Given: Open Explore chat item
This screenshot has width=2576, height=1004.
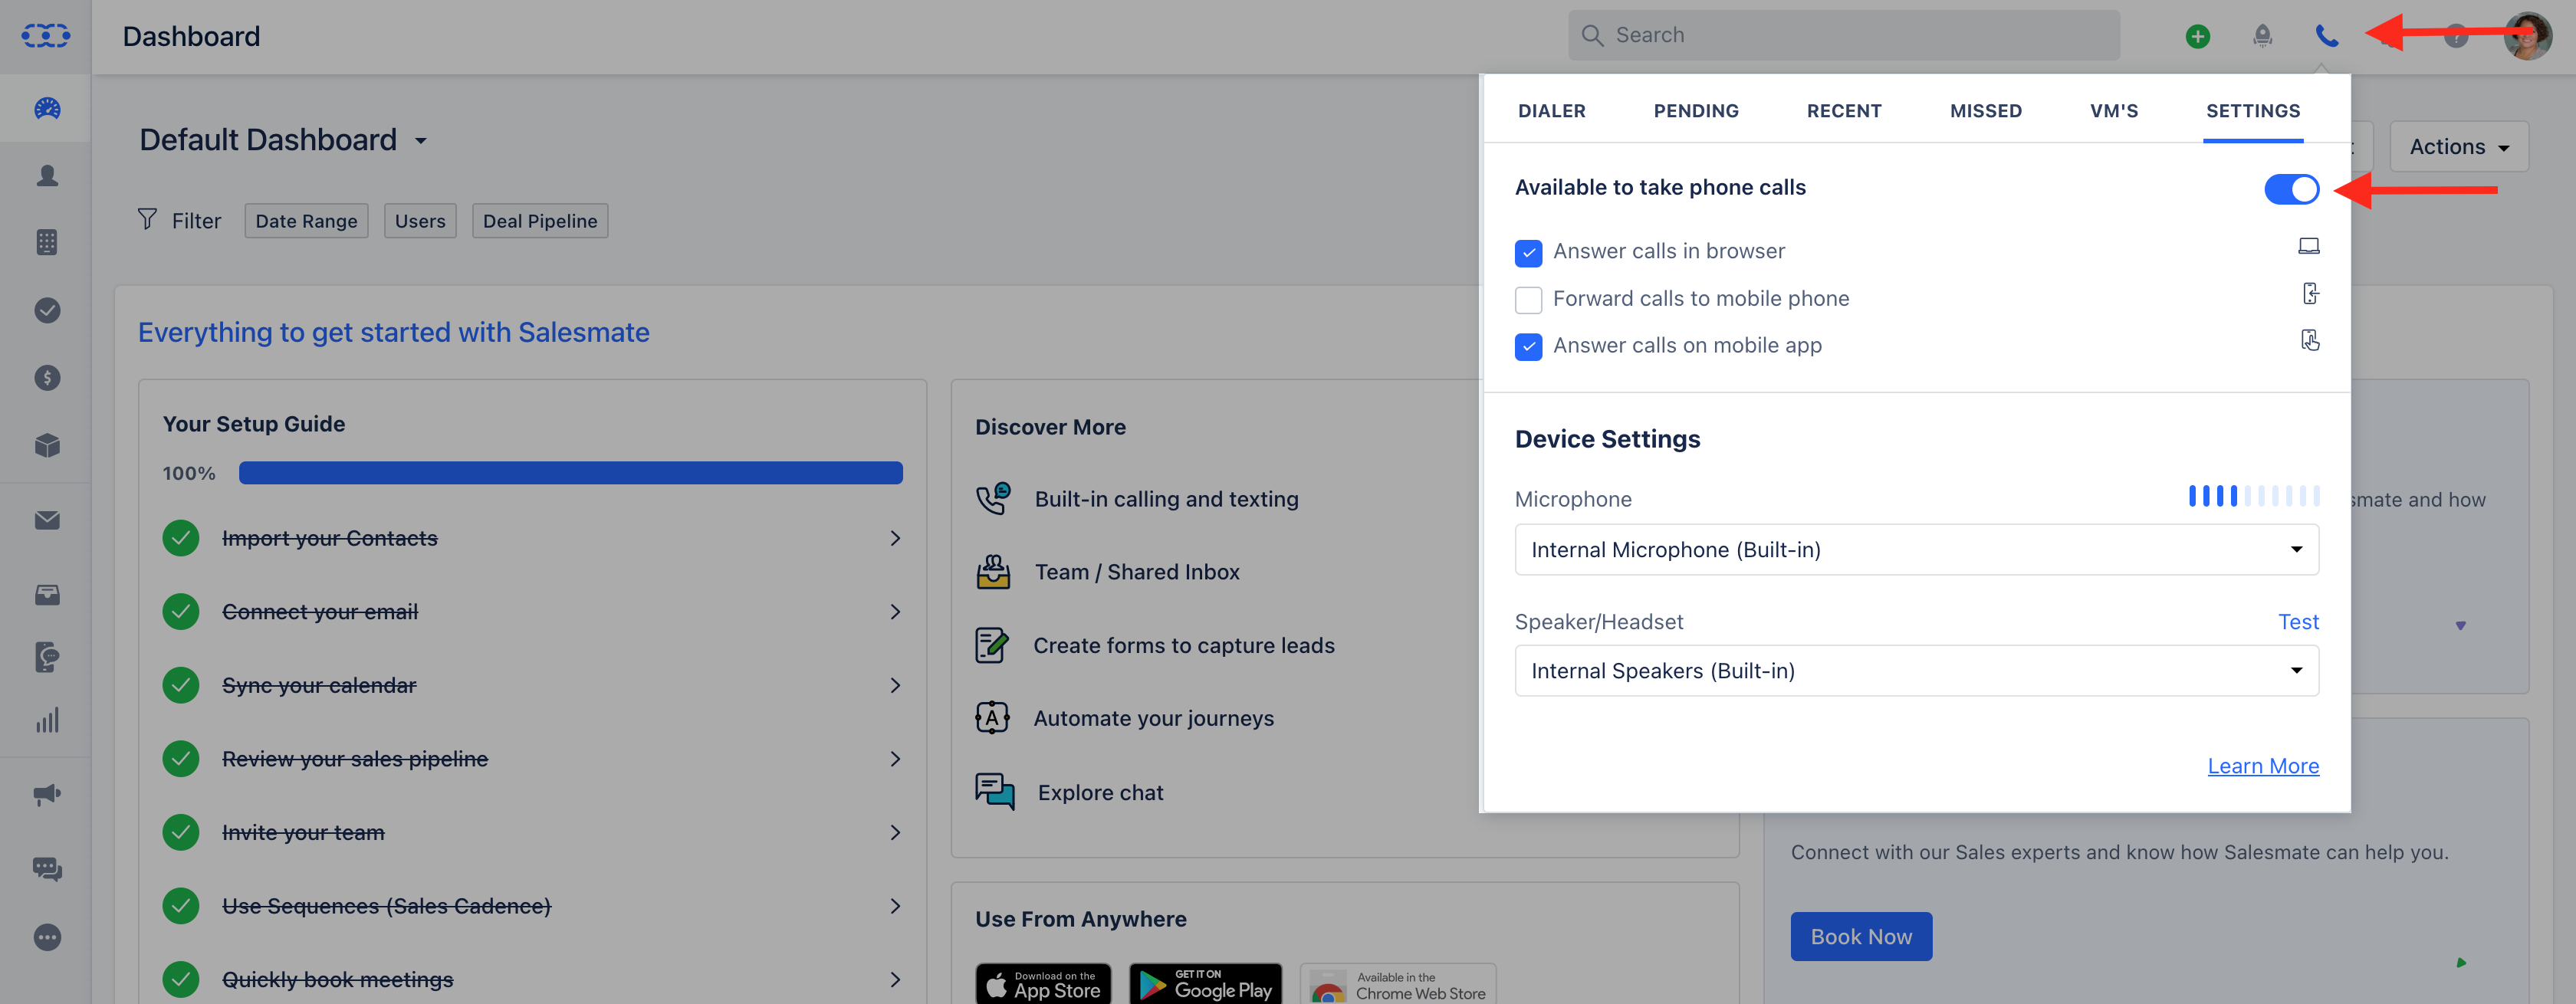Looking at the screenshot, I should click(1069, 793).
